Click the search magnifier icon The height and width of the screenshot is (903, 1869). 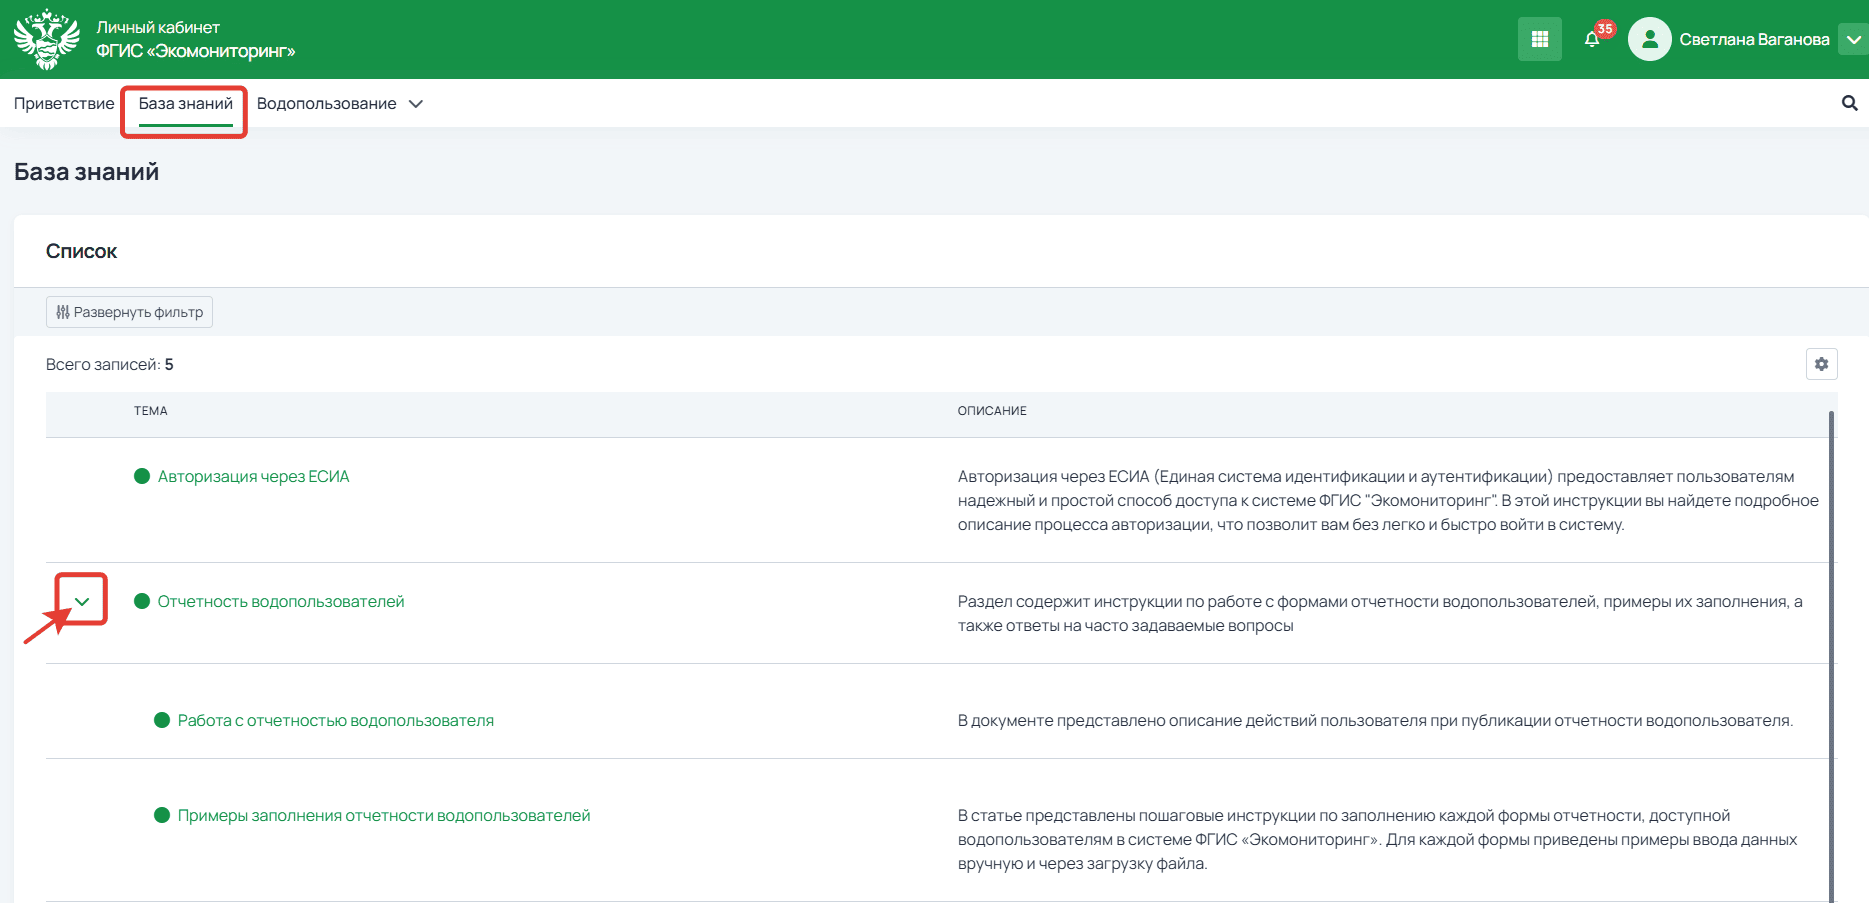coord(1849,103)
